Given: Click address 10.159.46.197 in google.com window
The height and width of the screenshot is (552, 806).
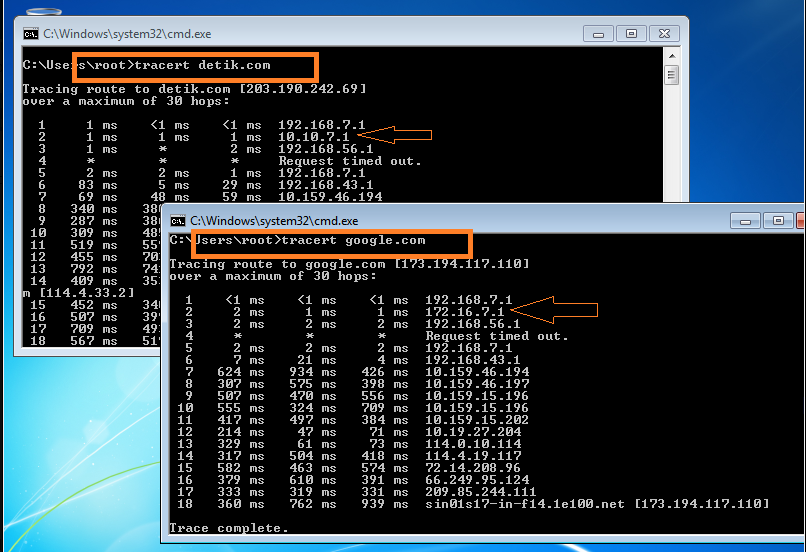Looking at the screenshot, I should [477, 384].
